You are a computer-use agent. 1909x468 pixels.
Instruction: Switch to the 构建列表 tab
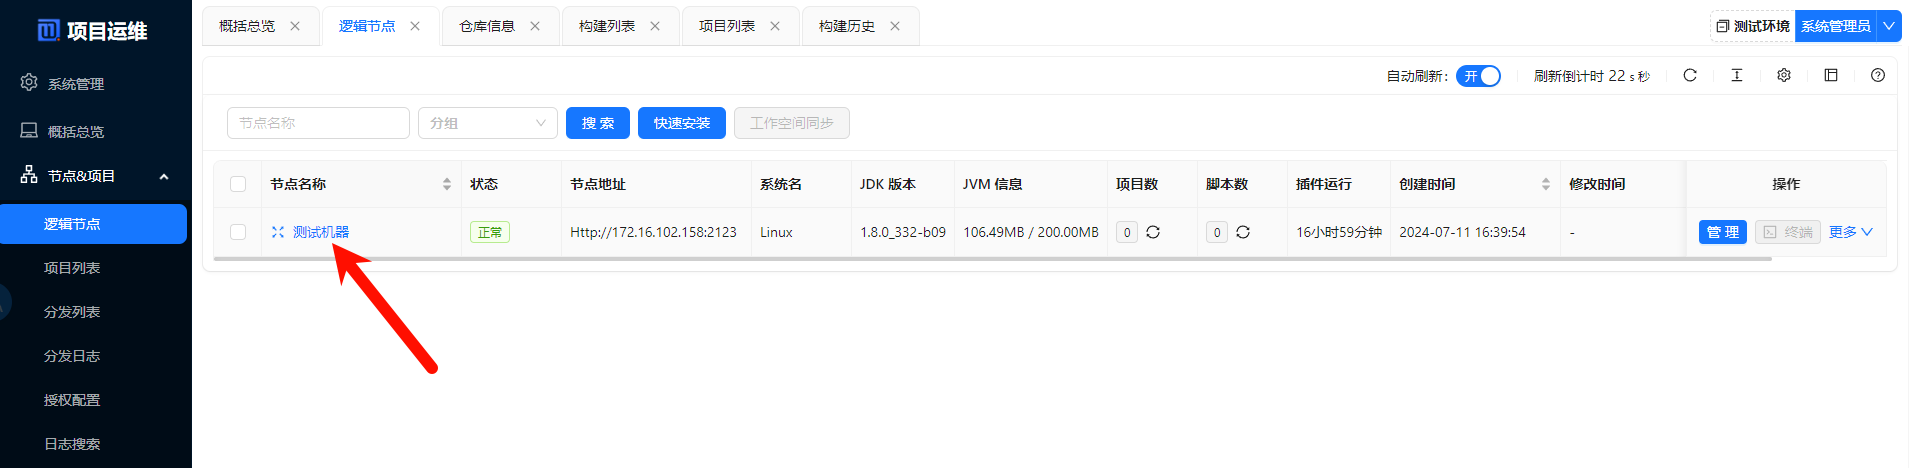click(607, 26)
